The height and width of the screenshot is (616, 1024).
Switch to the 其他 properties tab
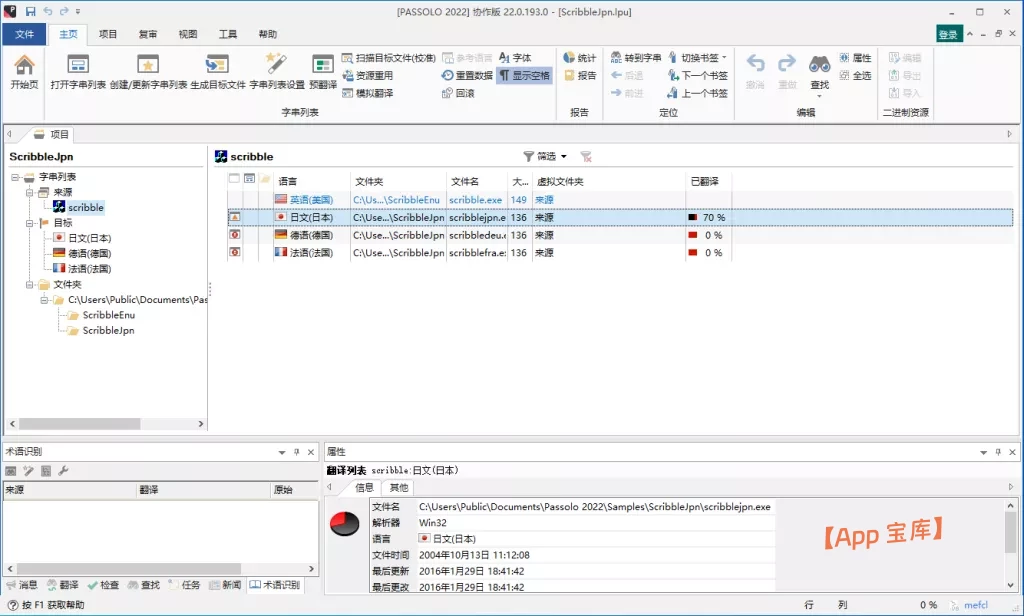[399, 487]
